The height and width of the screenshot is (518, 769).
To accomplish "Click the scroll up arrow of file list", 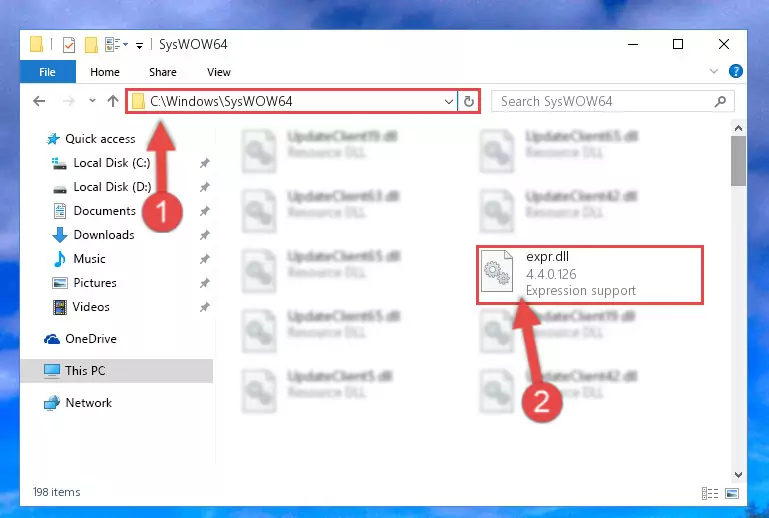I will click(x=738, y=129).
